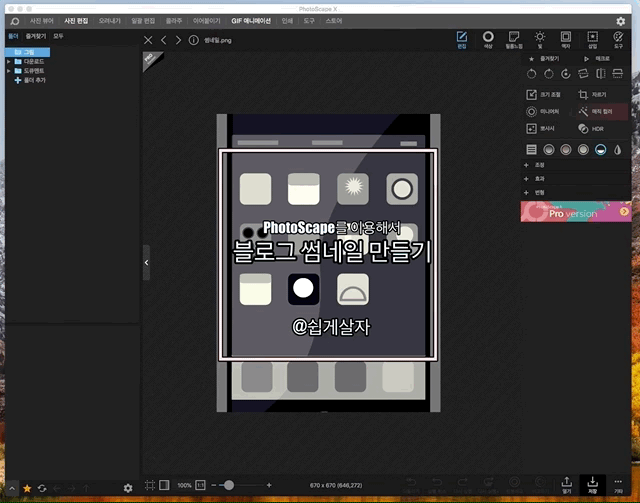Click the straighten image icon
640x503 pixels.
click(583, 74)
